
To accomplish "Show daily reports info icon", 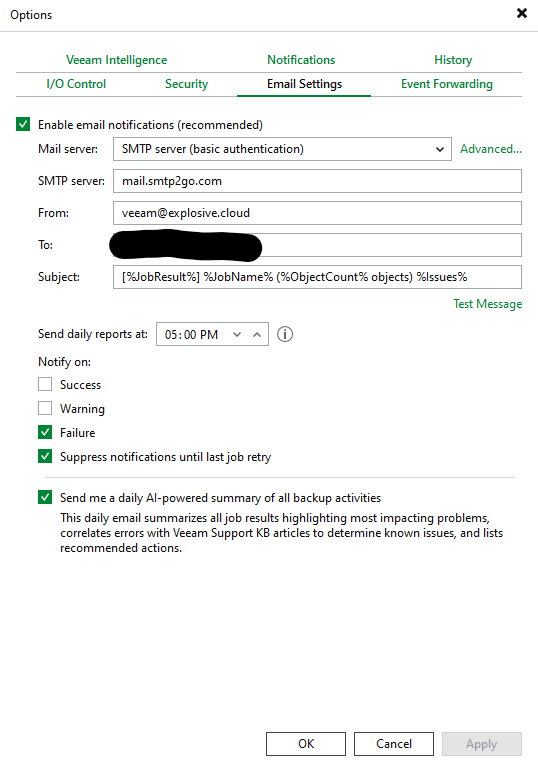I will point(285,334).
